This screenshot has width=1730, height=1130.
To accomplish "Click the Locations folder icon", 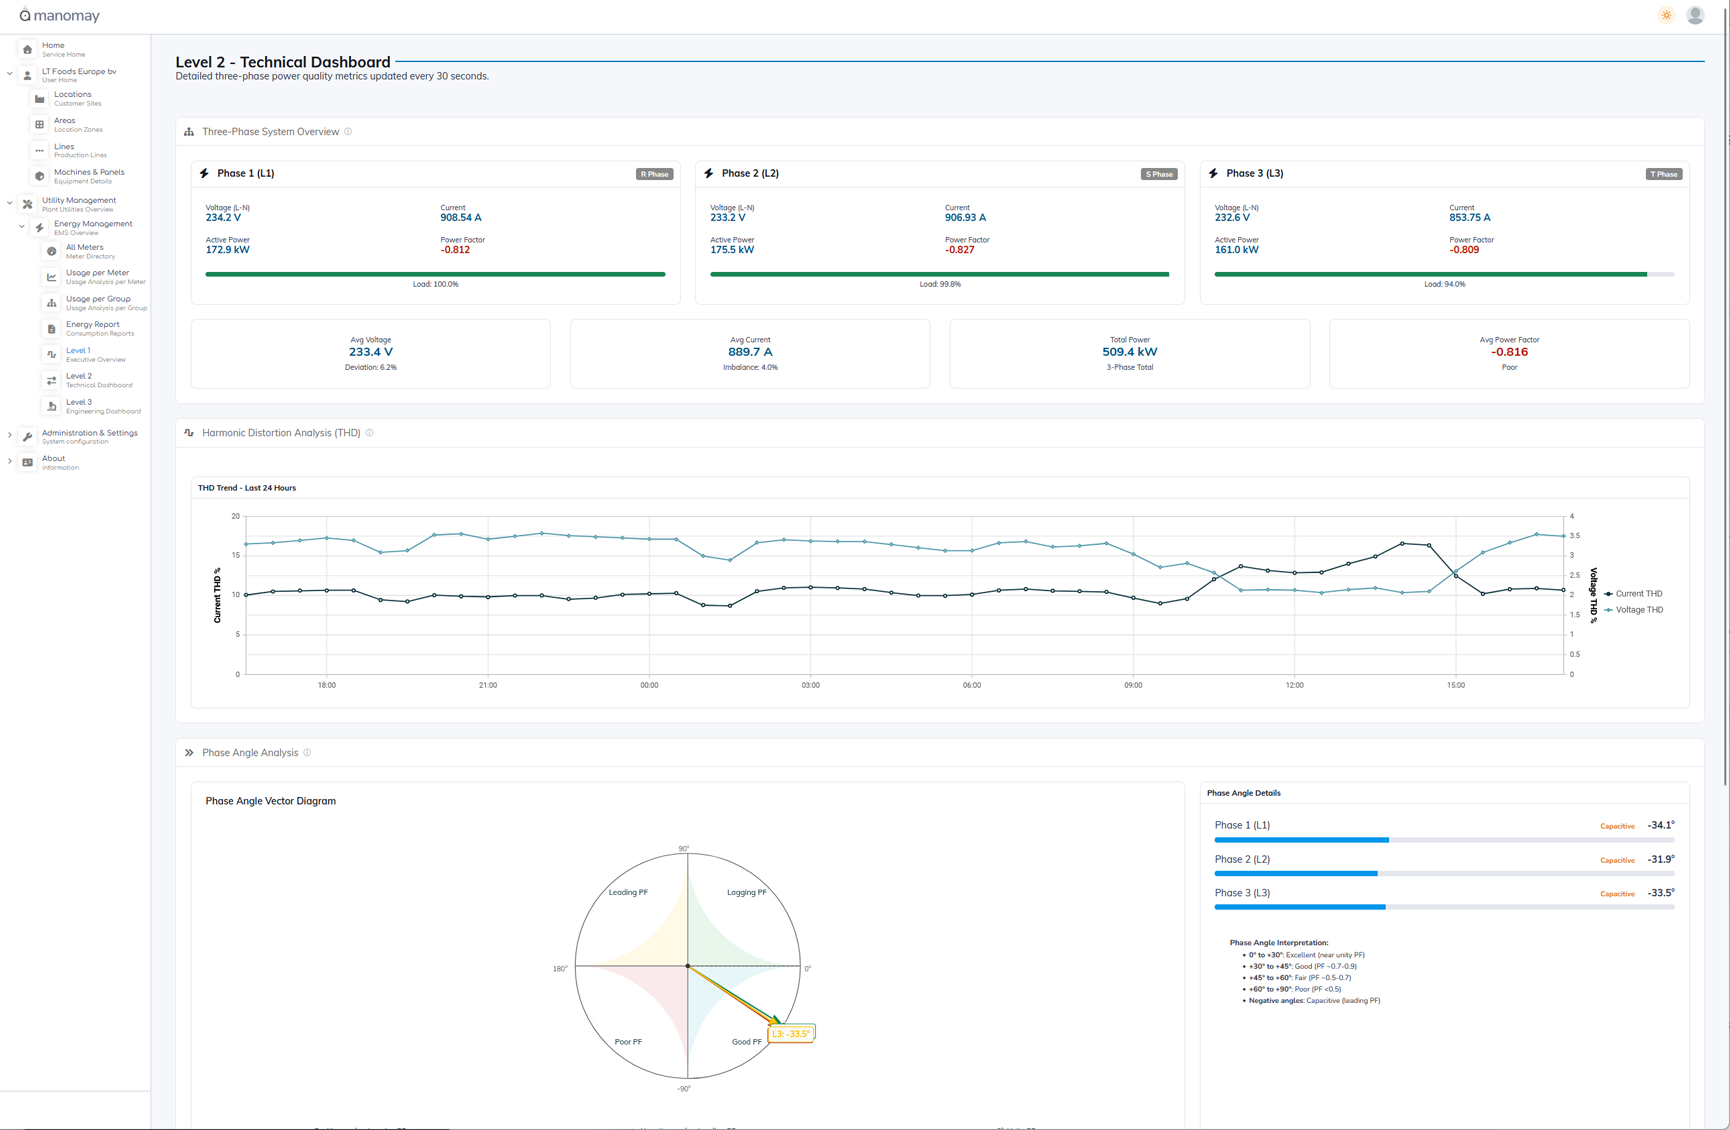I will (x=40, y=99).
